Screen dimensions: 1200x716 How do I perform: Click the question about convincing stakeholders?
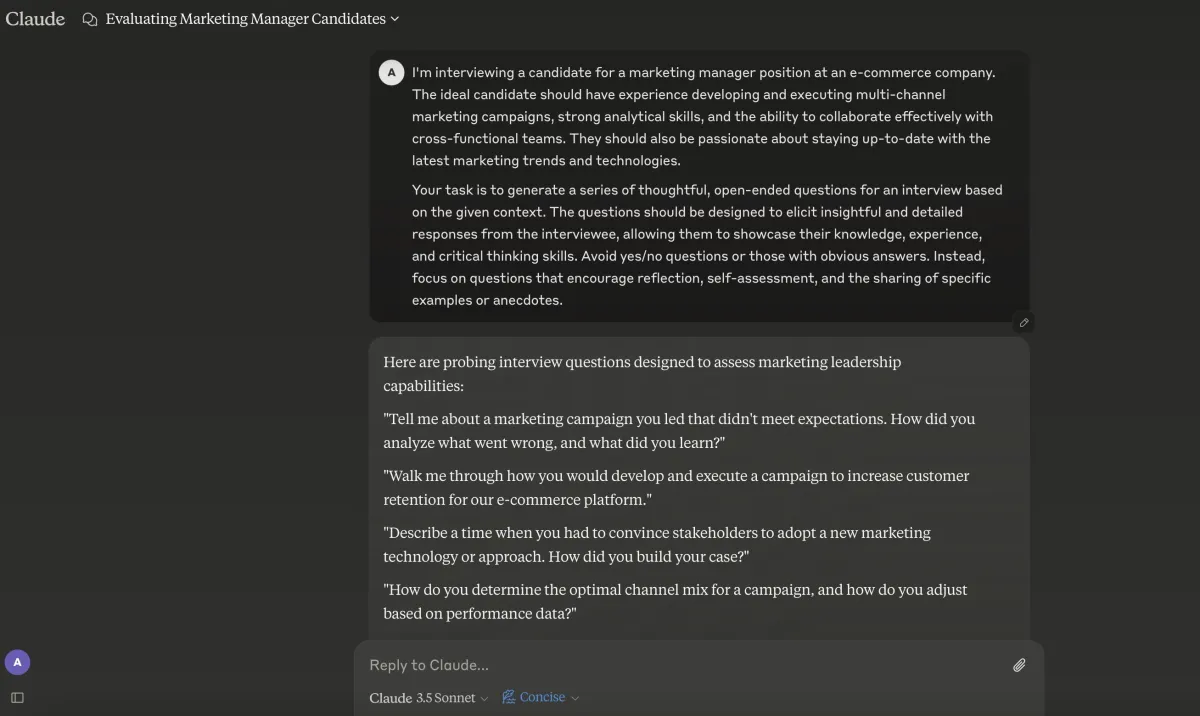[x=657, y=545]
